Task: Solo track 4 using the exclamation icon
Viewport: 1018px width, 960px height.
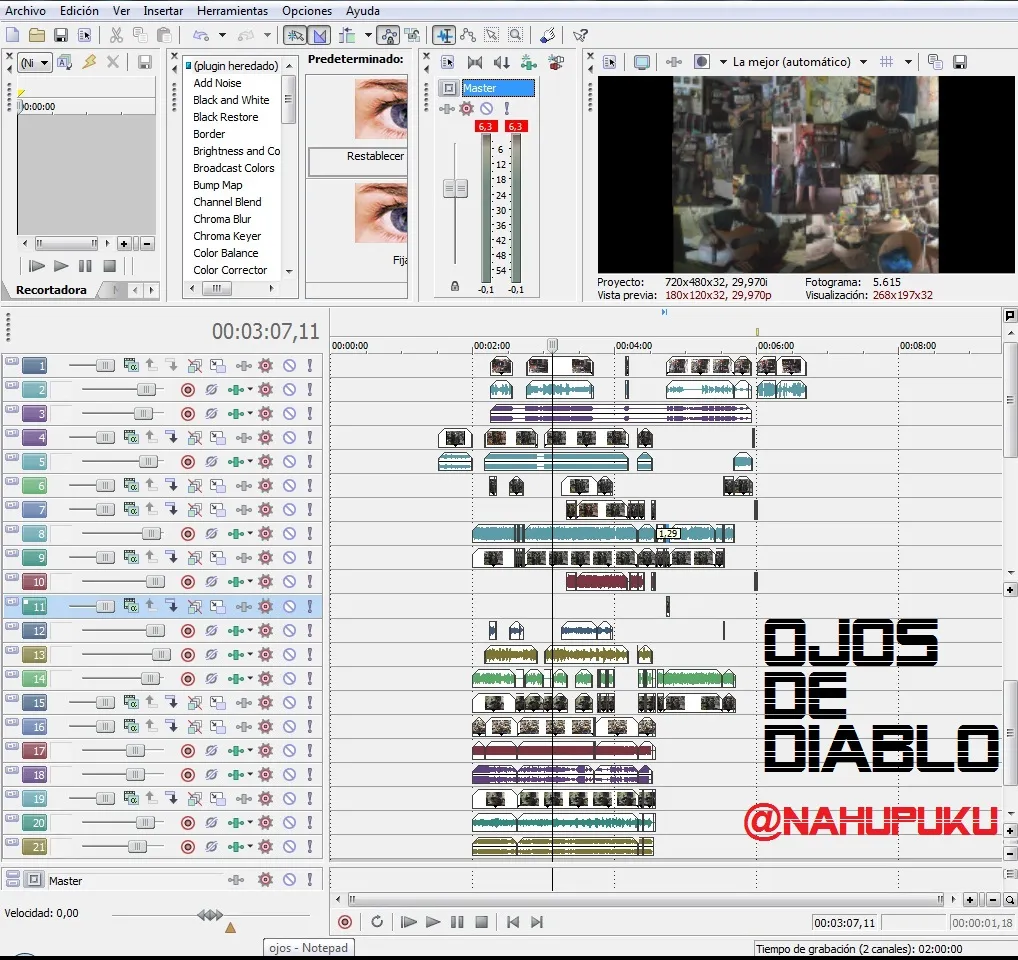Action: pos(310,438)
